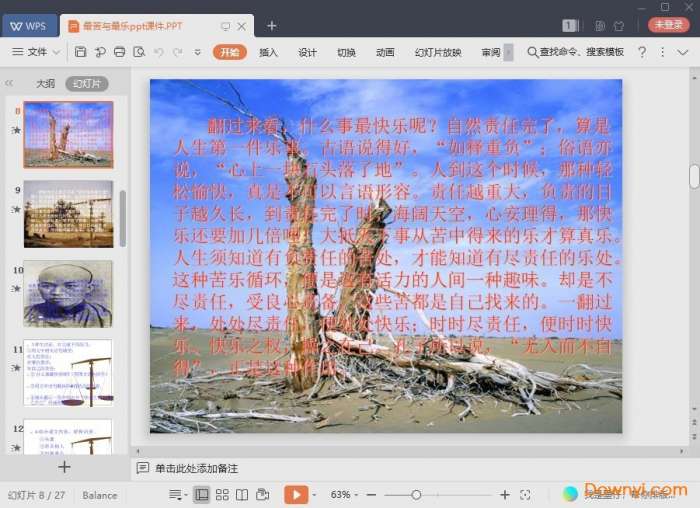
Task: Add a new document tab
Action: tap(271, 26)
